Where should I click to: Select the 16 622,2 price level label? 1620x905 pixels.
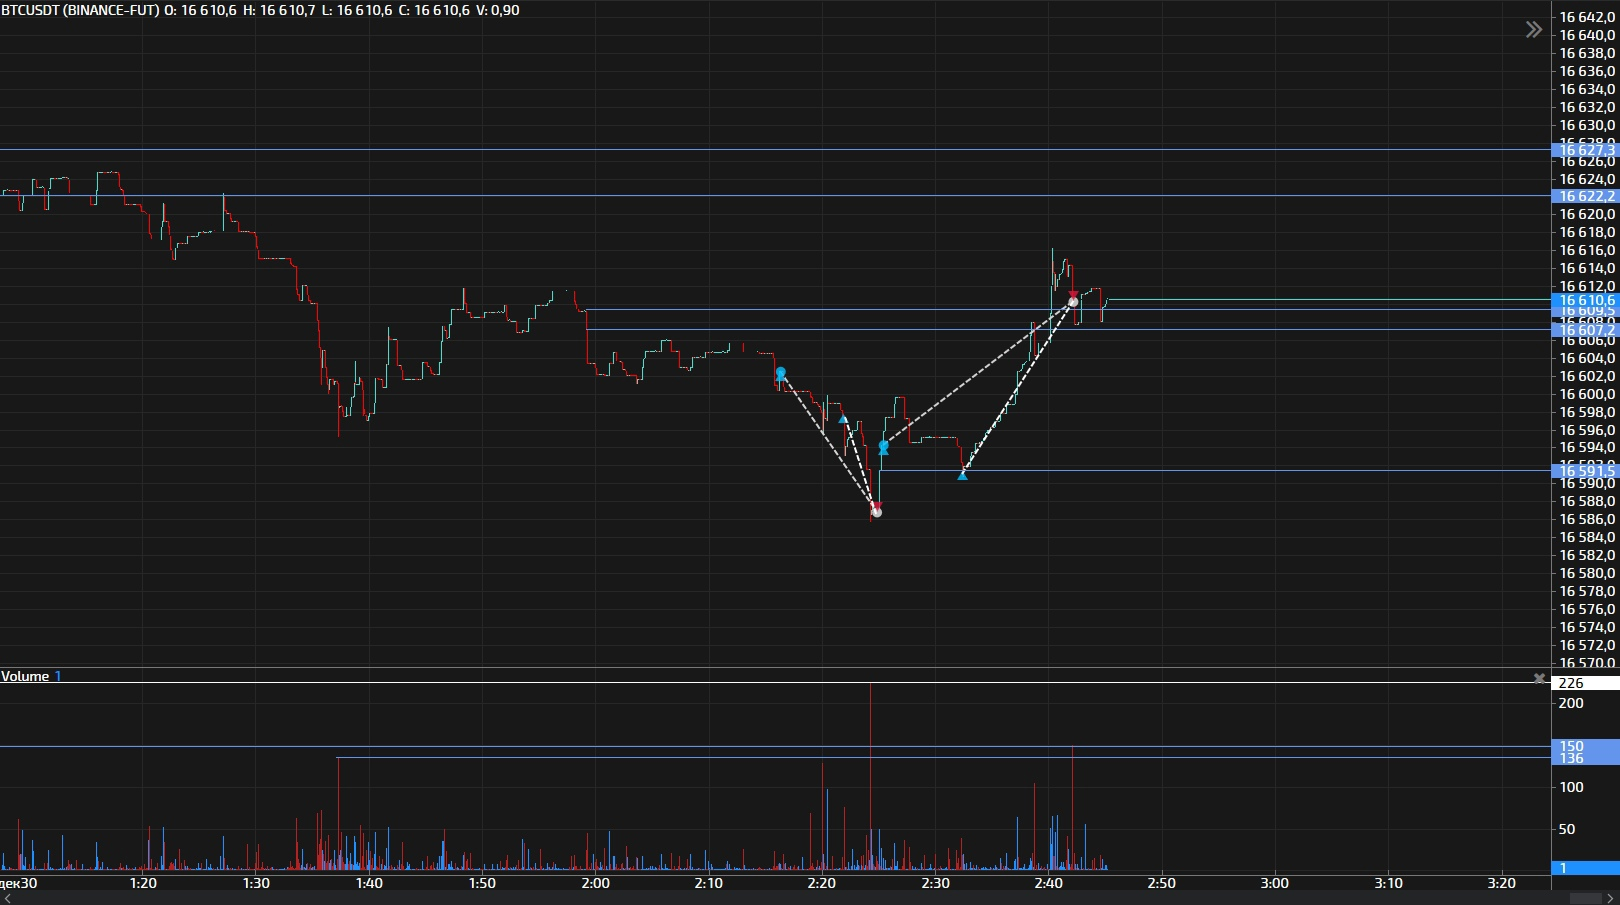[1585, 196]
